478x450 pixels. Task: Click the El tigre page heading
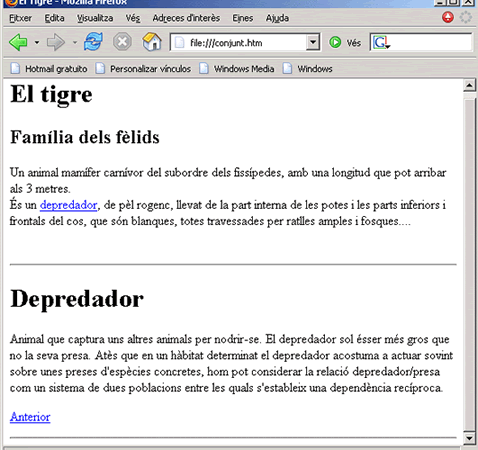coord(51,94)
